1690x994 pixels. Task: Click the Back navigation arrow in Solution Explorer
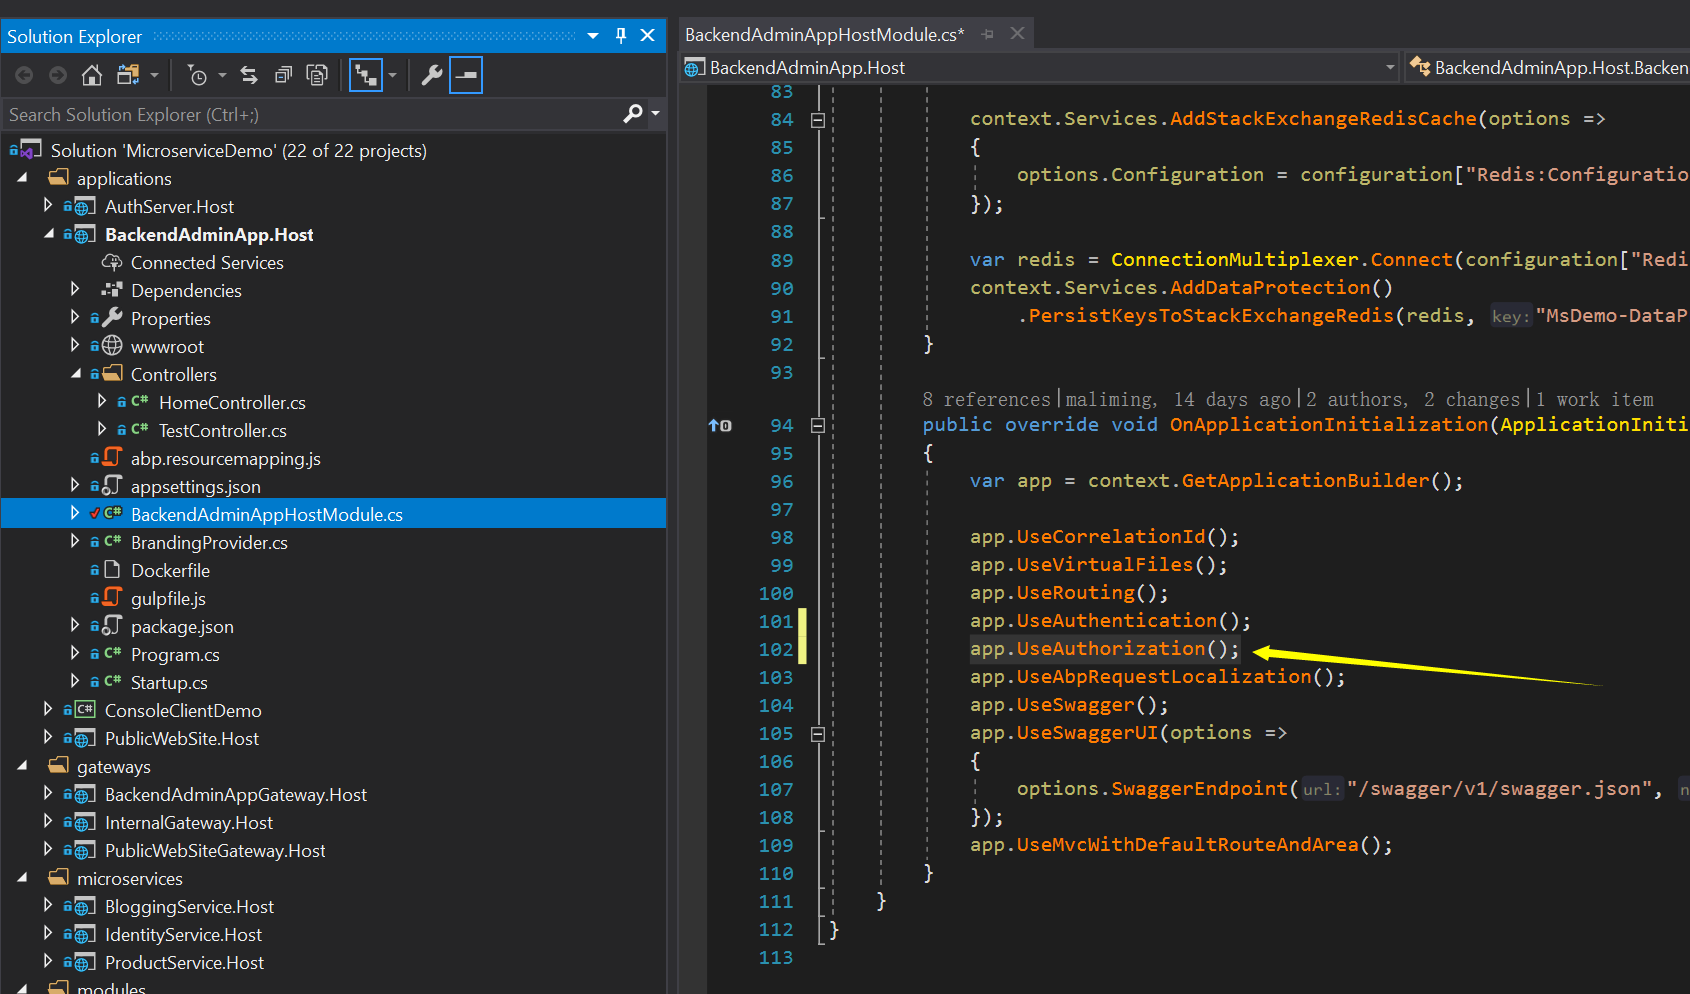coord(23,74)
